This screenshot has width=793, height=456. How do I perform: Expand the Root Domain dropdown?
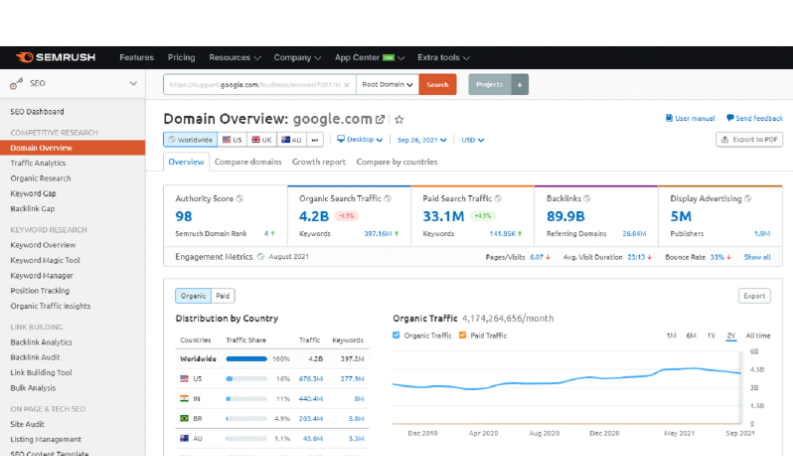[387, 84]
